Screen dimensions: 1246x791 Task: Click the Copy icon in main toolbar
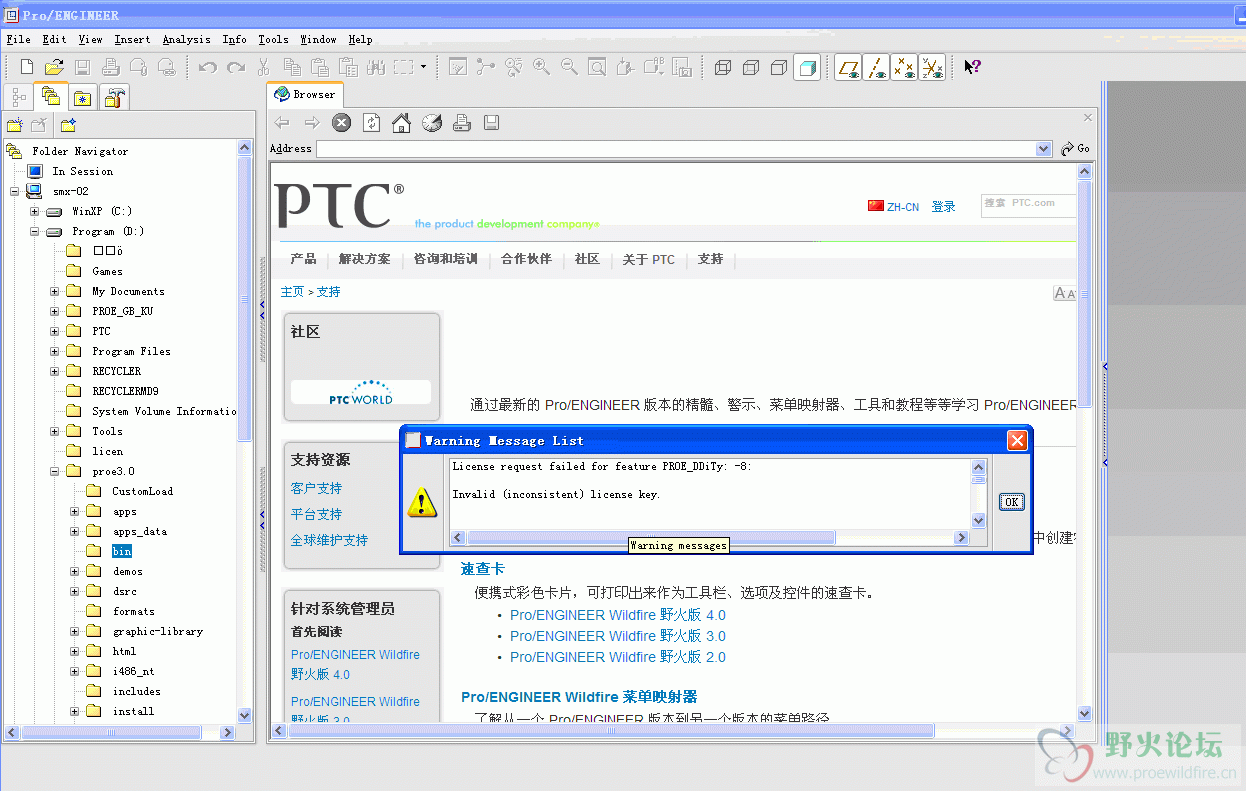pos(292,67)
